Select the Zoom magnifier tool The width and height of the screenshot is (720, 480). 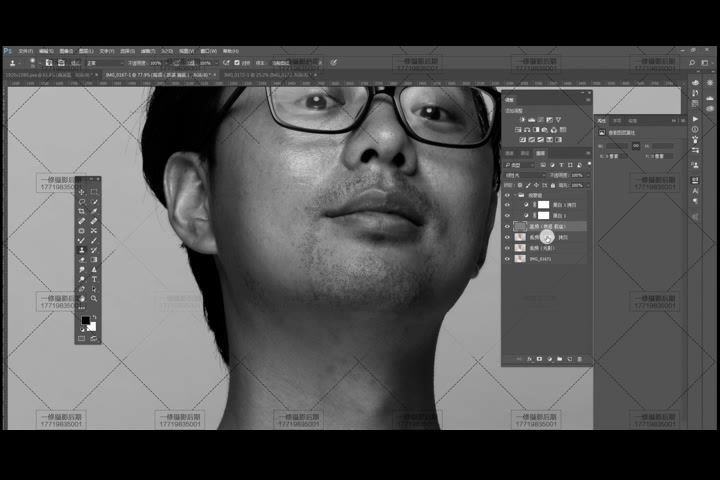point(94,299)
